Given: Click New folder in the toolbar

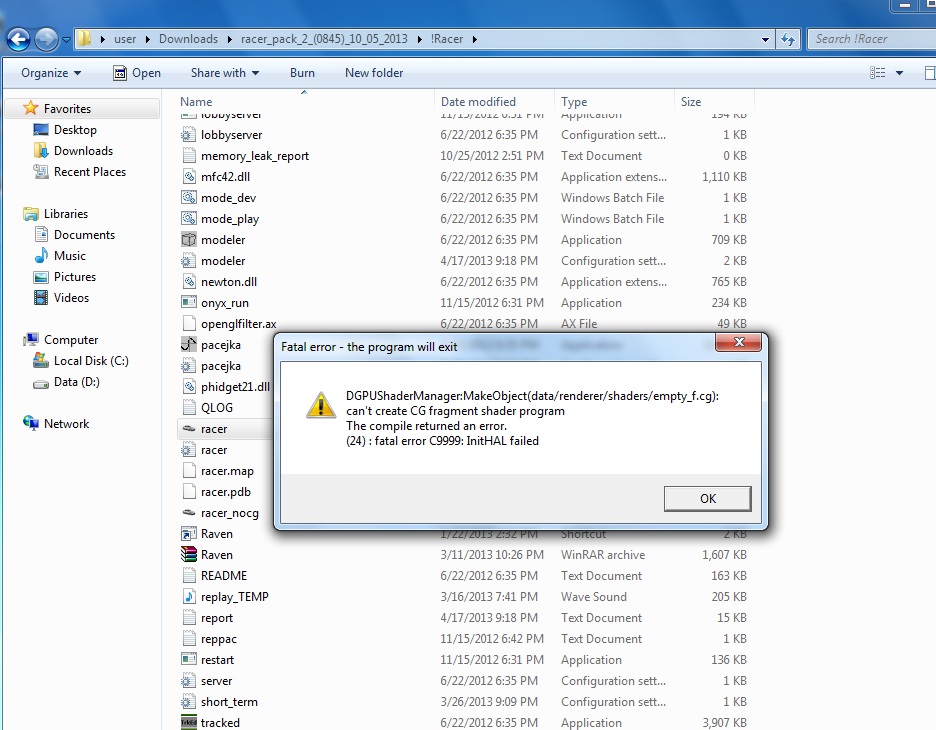Looking at the screenshot, I should [374, 73].
